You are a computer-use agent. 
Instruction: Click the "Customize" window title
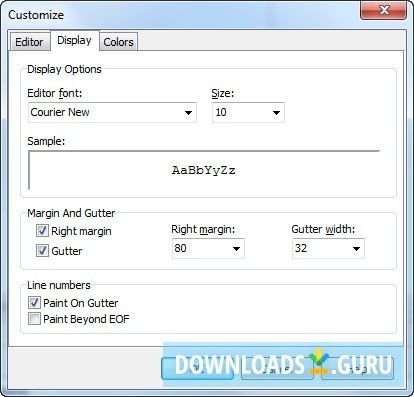coord(36,15)
